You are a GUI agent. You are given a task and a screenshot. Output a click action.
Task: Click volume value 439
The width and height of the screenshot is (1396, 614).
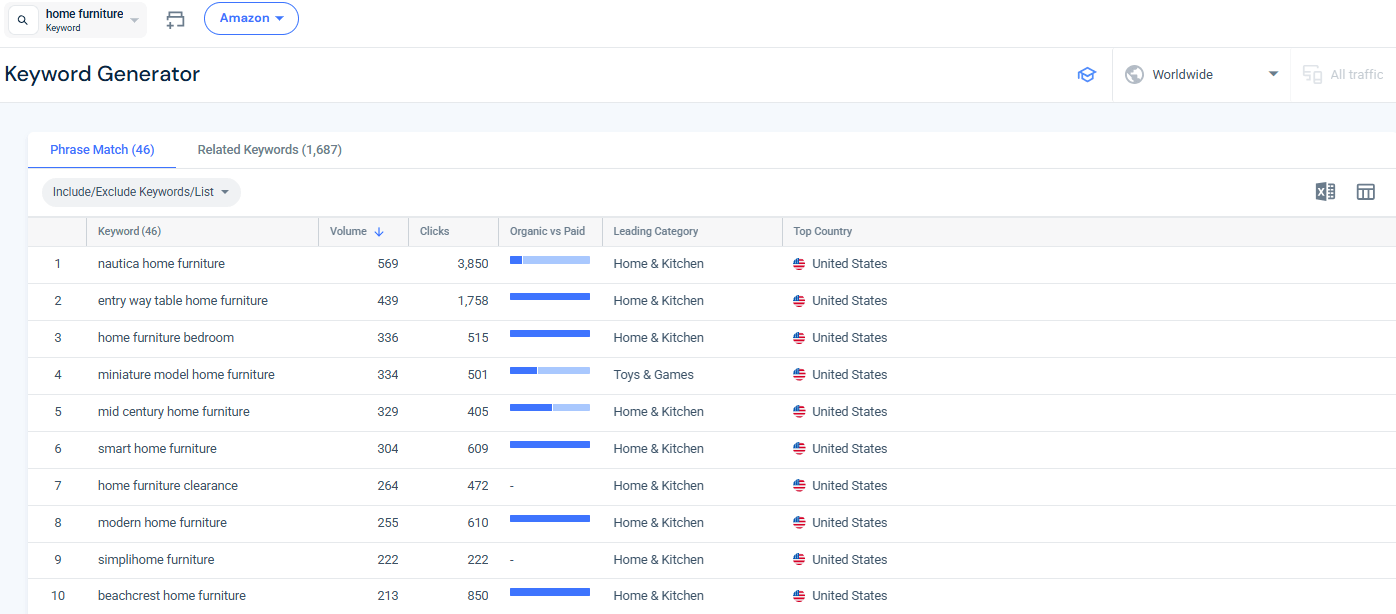[388, 301]
